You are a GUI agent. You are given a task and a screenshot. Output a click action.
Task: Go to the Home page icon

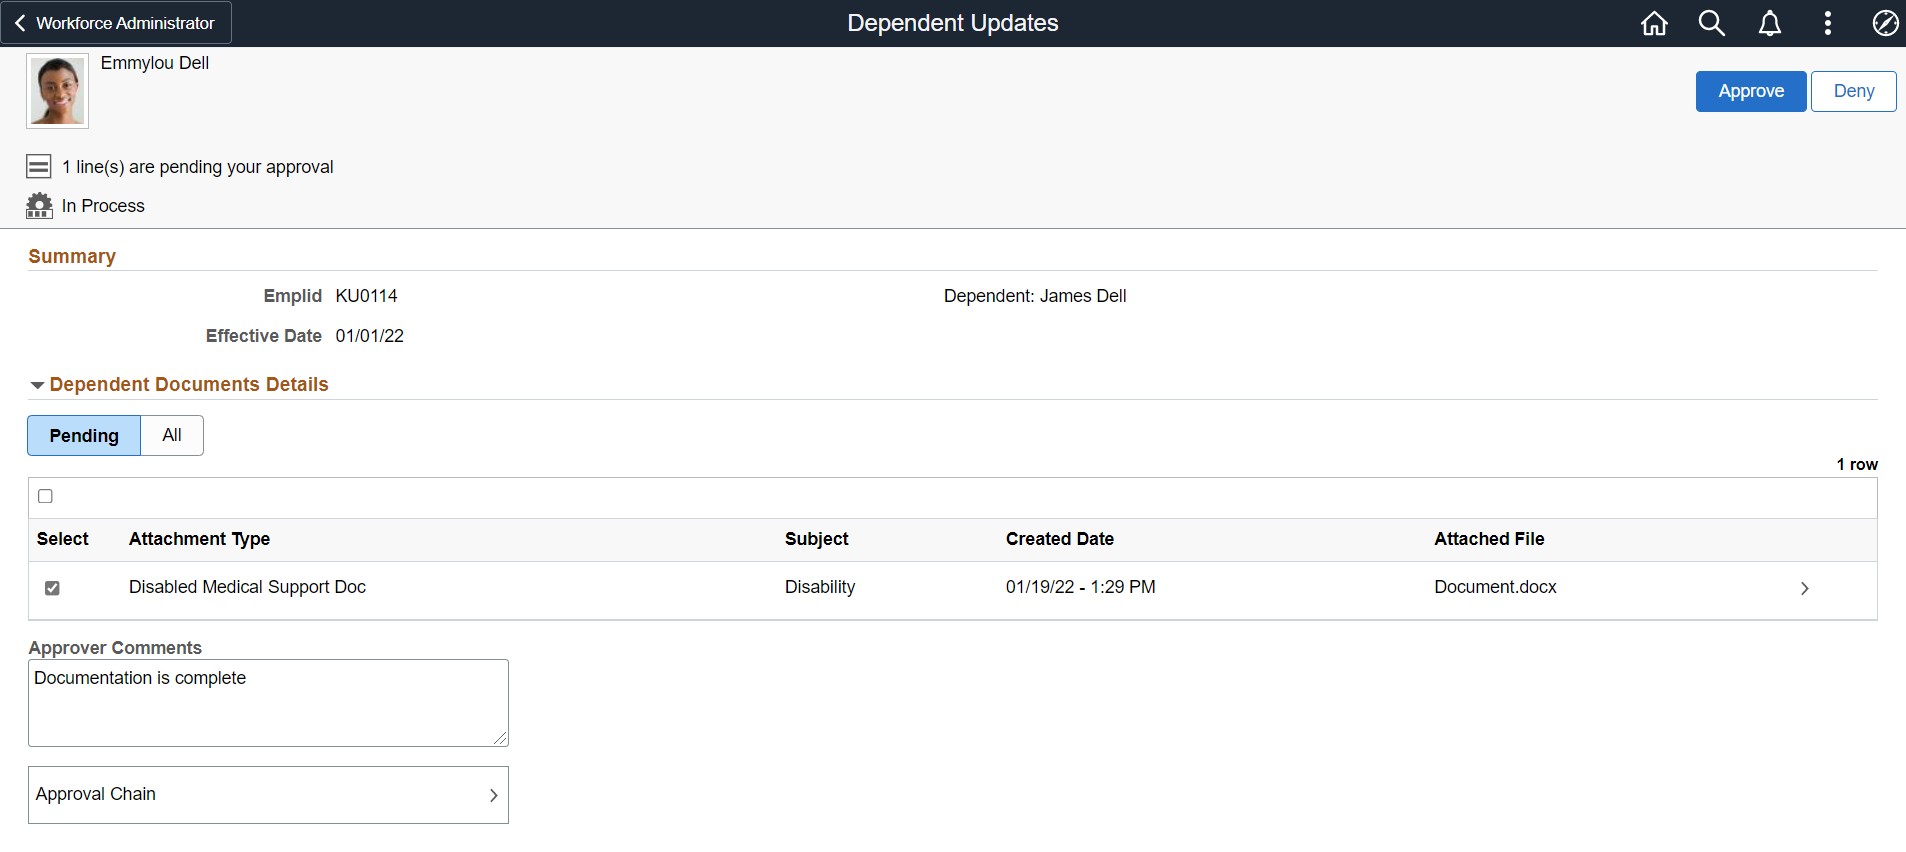click(1654, 23)
